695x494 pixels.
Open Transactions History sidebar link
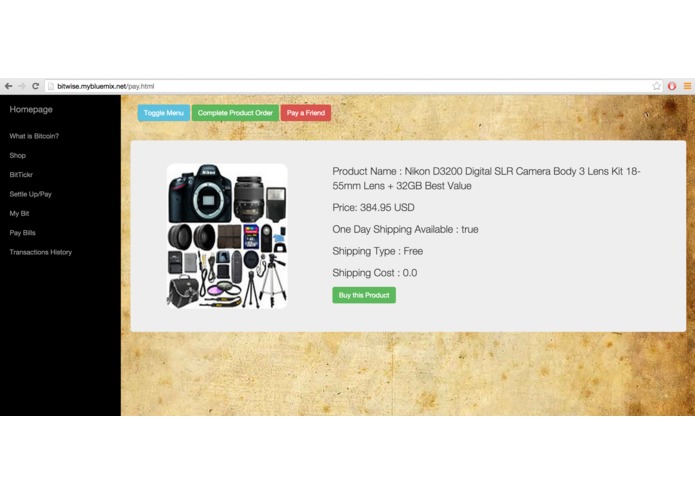coord(41,252)
